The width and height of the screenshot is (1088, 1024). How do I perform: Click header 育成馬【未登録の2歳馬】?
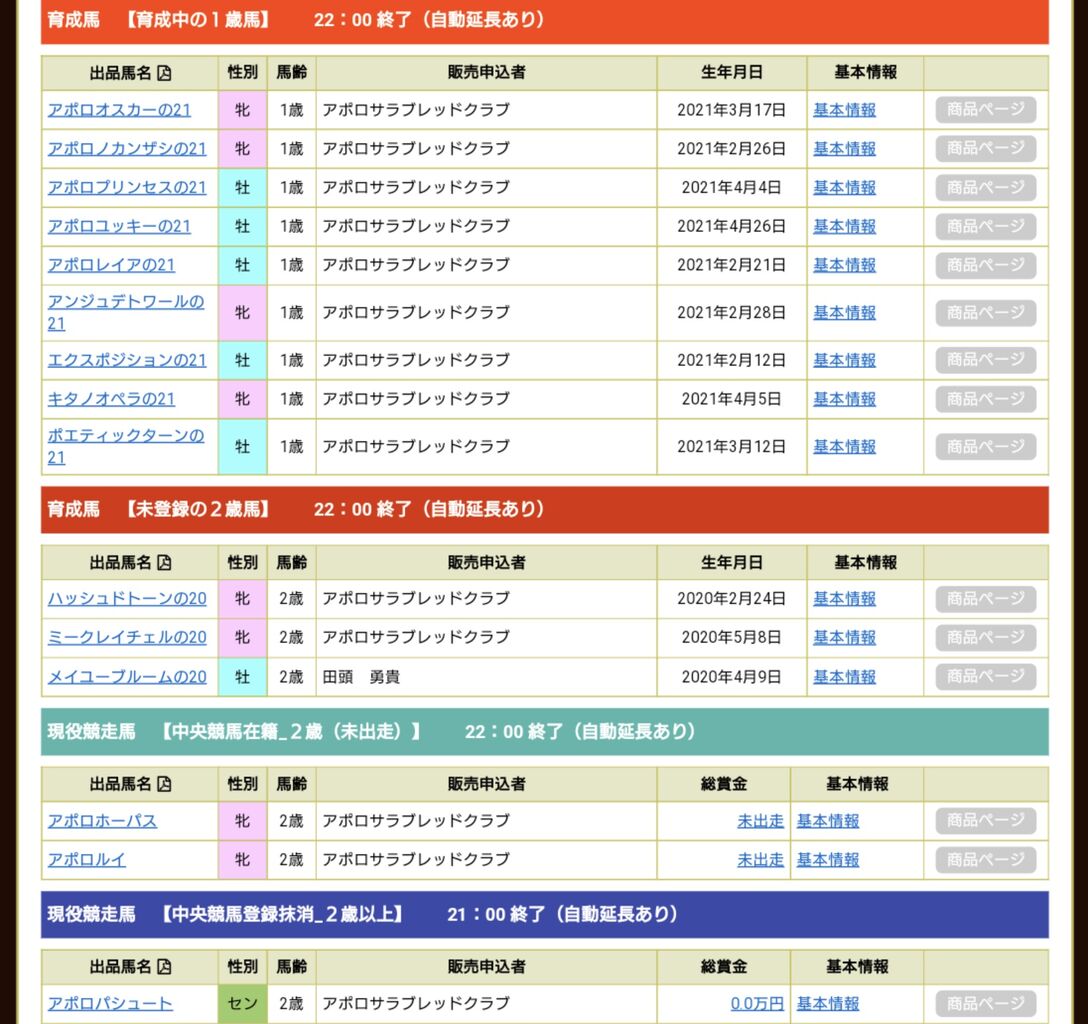pos(545,509)
